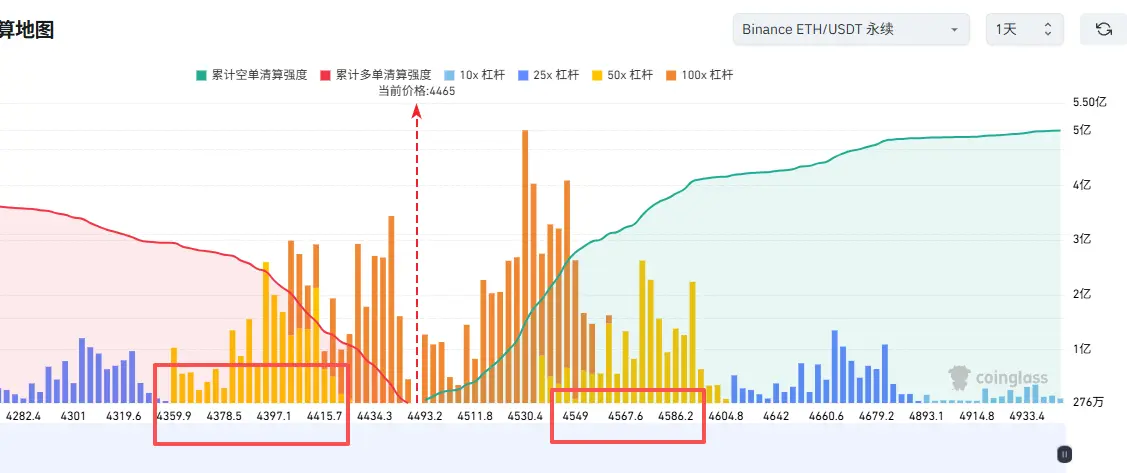The image size is (1127, 473).
Task: Click x-axis label 4415.7
Action: pyautogui.click(x=324, y=416)
